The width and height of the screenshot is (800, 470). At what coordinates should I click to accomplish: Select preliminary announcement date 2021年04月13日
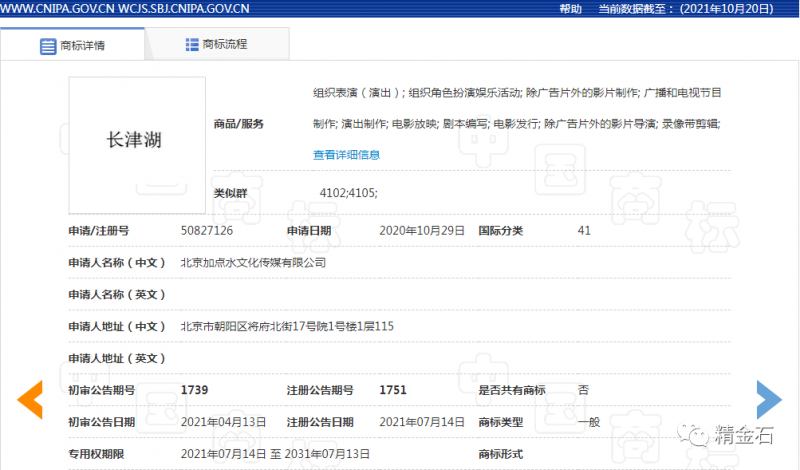click(223, 422)
